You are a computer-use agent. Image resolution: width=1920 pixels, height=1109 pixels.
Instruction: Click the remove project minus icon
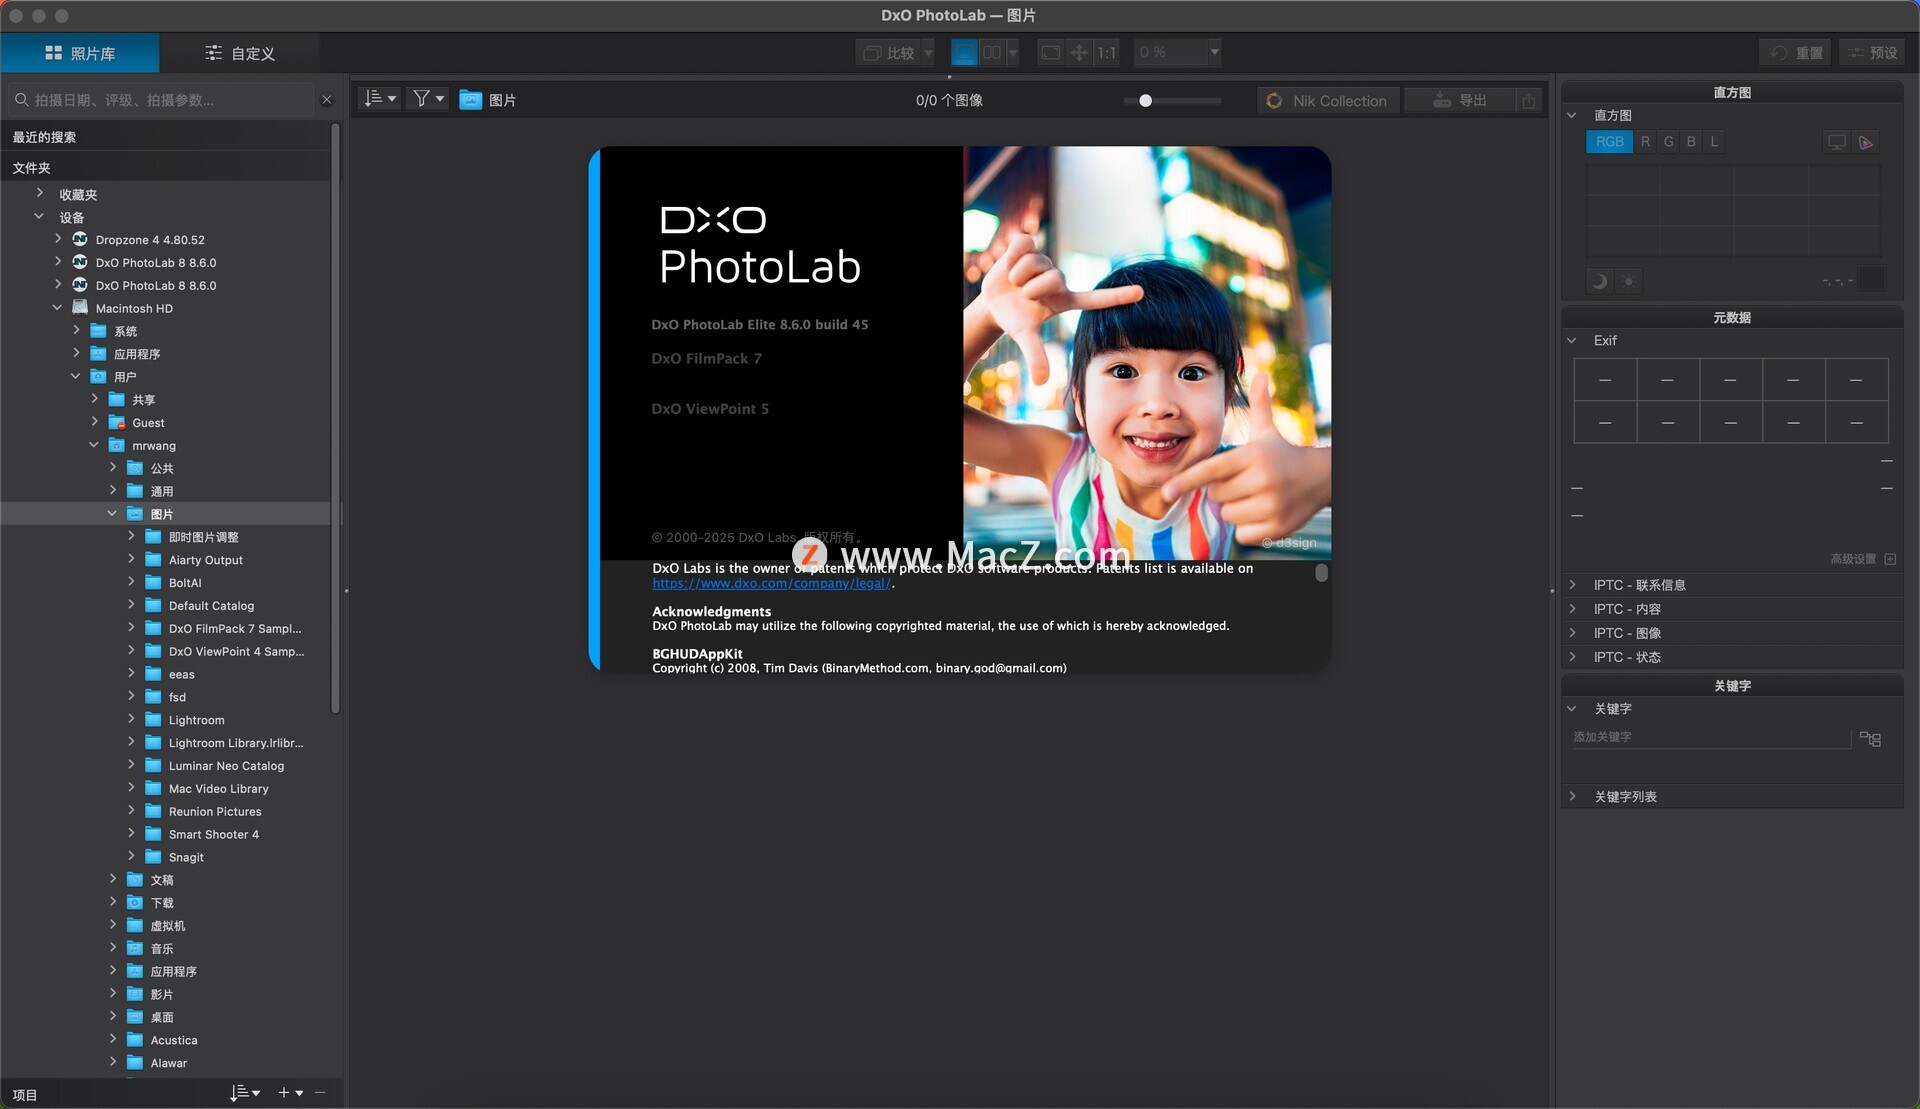coord(320,1093)
